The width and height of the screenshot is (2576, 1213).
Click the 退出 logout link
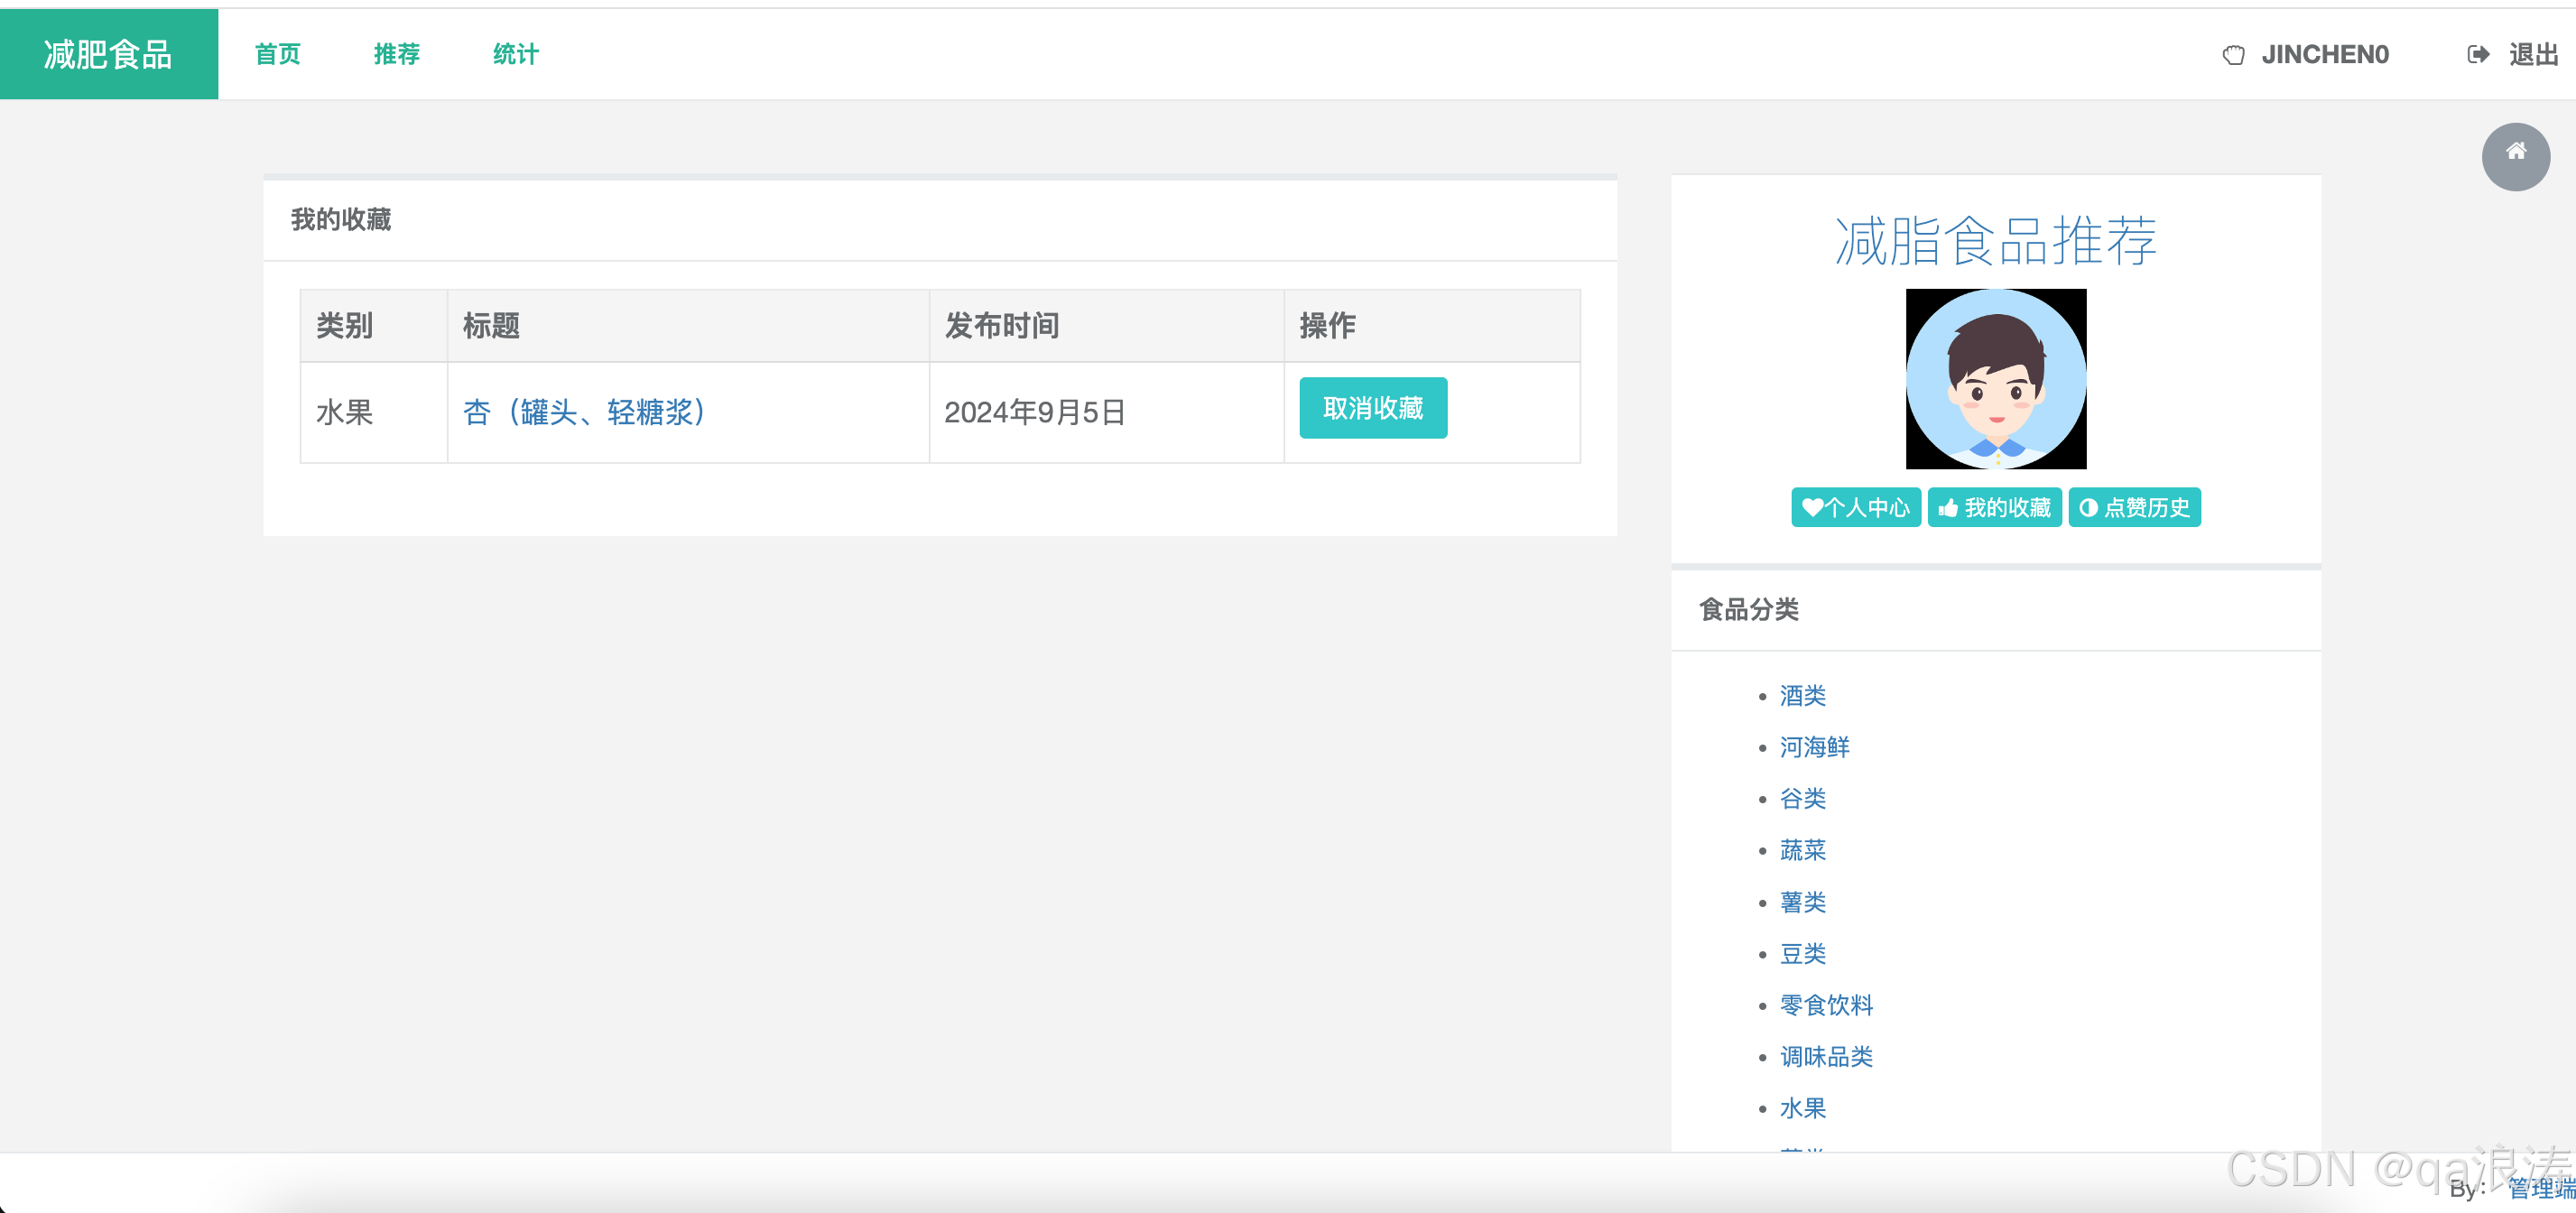[2533, 55]
